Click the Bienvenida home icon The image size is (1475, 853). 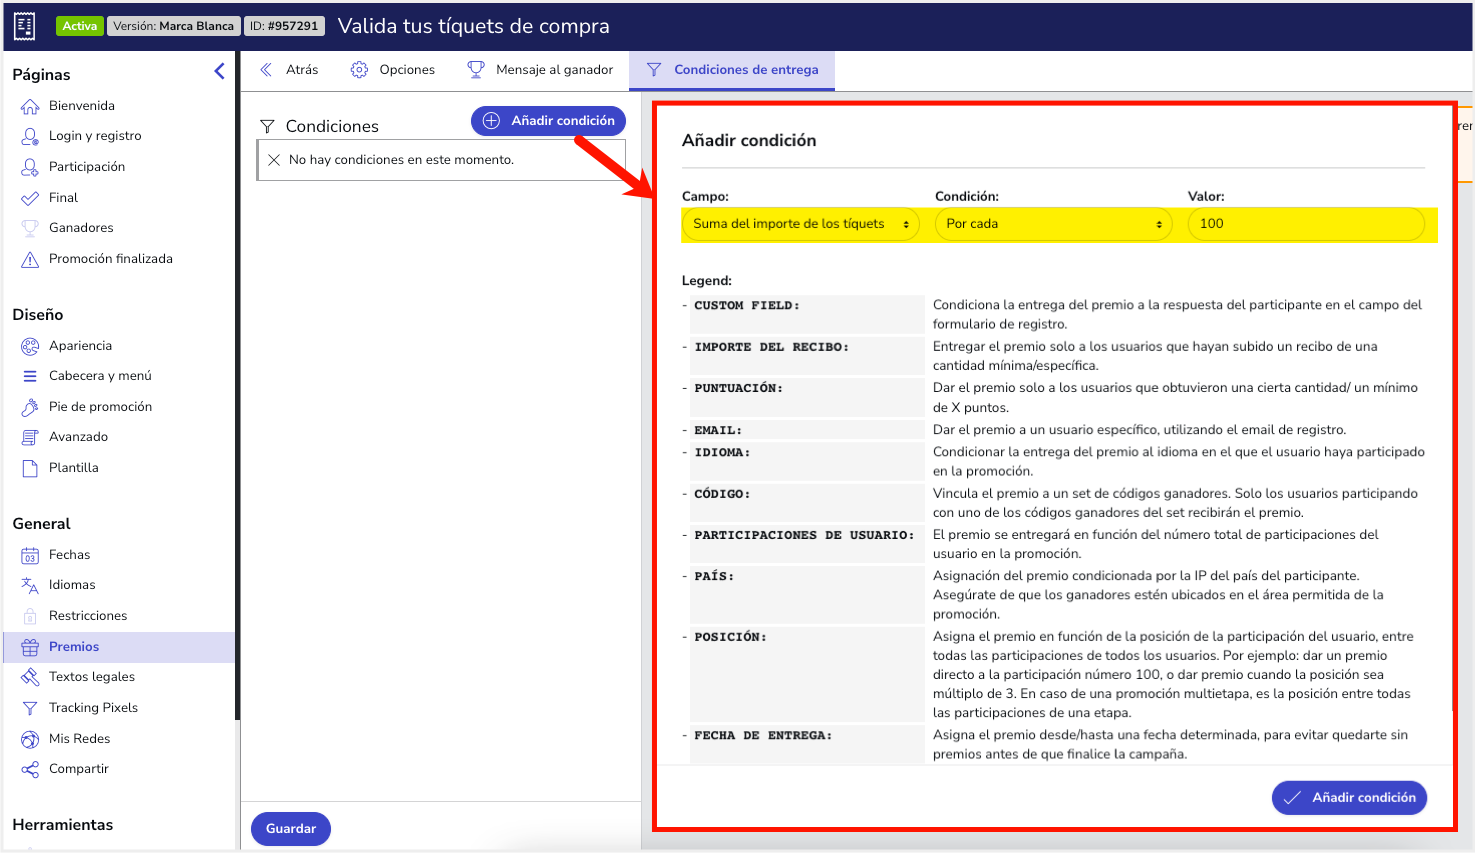(30, 106)
